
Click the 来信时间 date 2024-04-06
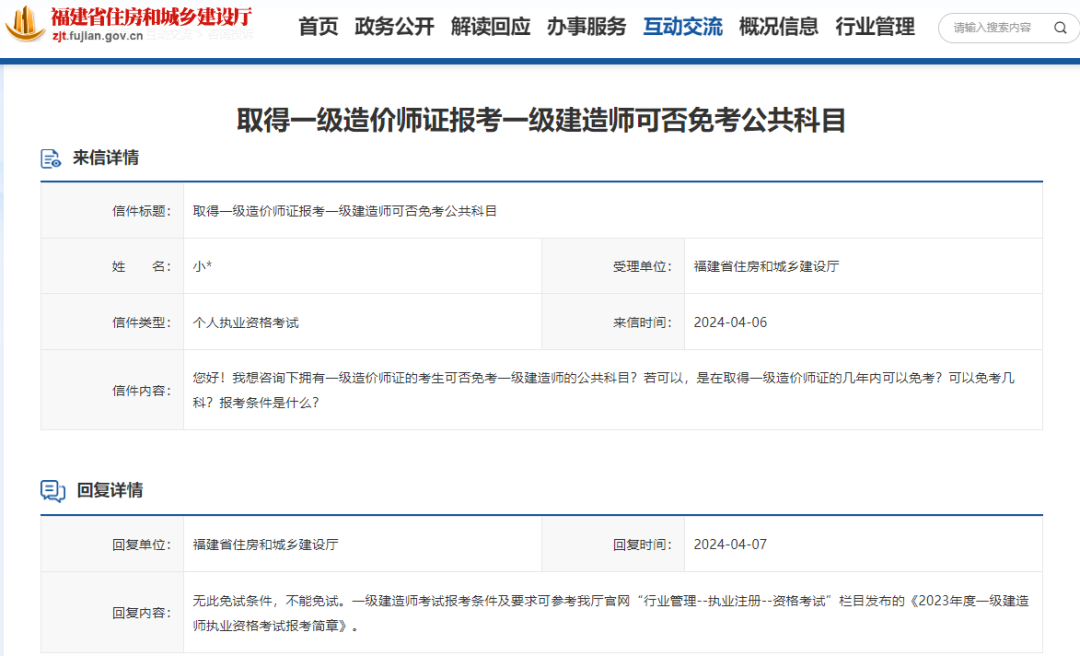730,322
